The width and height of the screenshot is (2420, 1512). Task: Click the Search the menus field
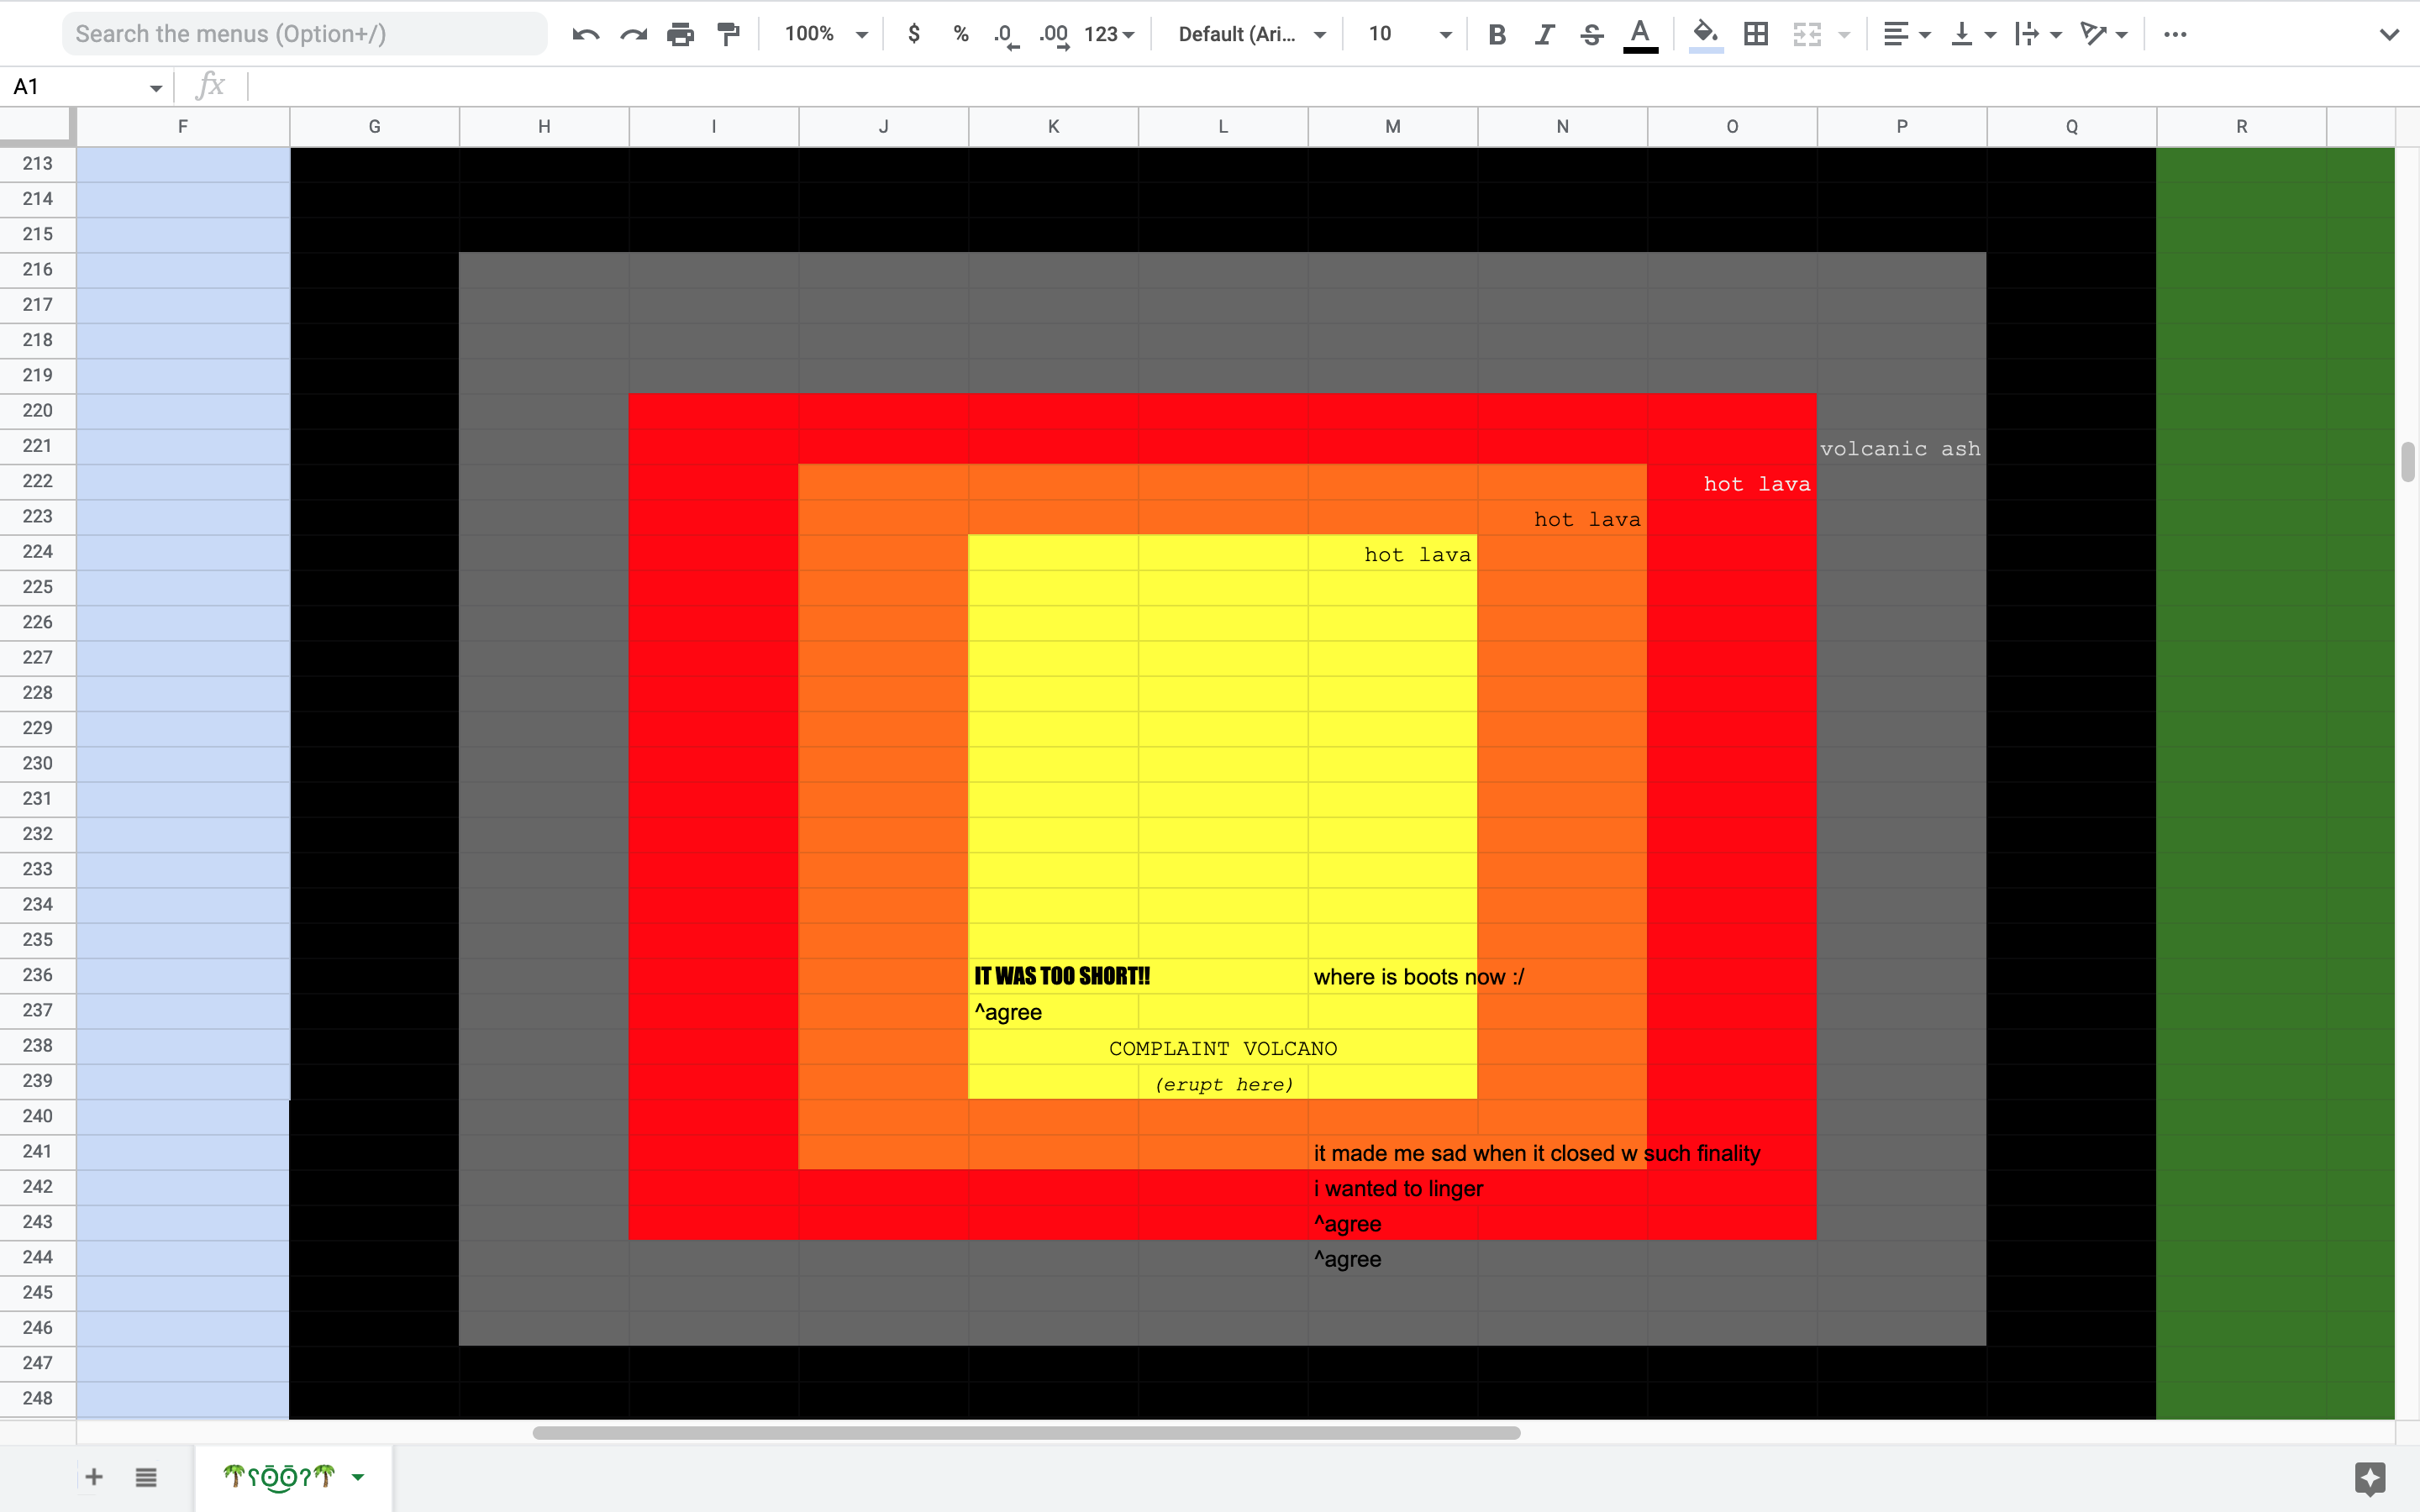305,35
